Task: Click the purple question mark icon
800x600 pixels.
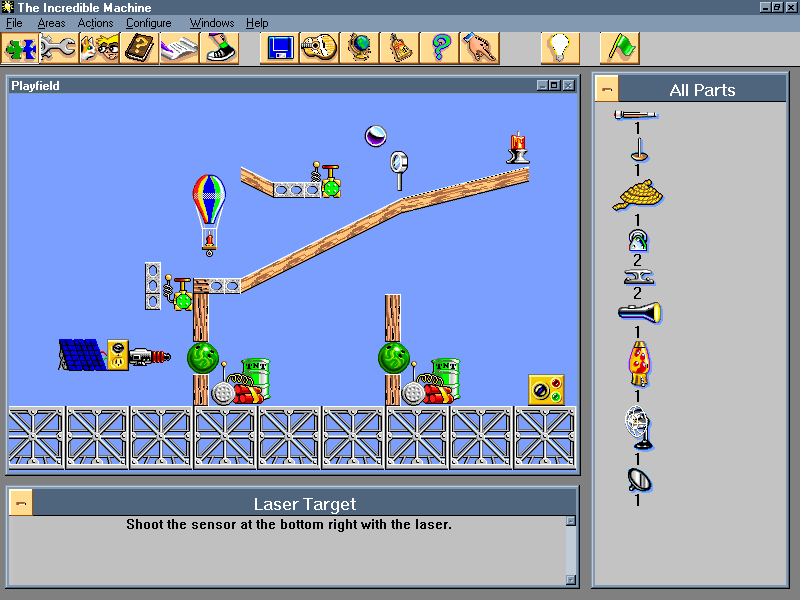Action: [x=439, y=48]
